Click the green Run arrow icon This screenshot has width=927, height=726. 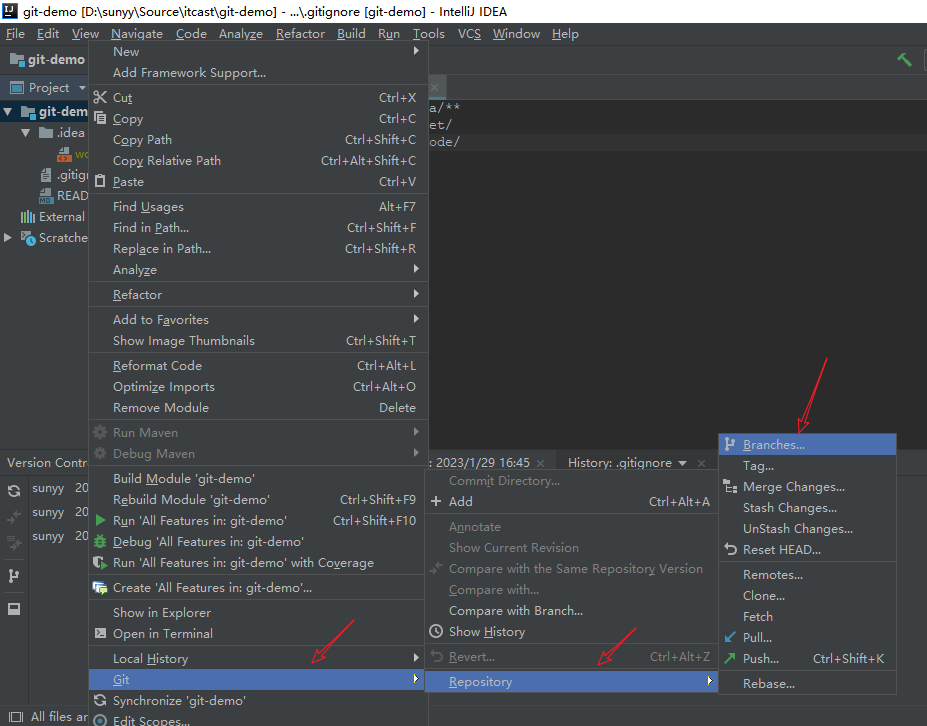[101, 520]
